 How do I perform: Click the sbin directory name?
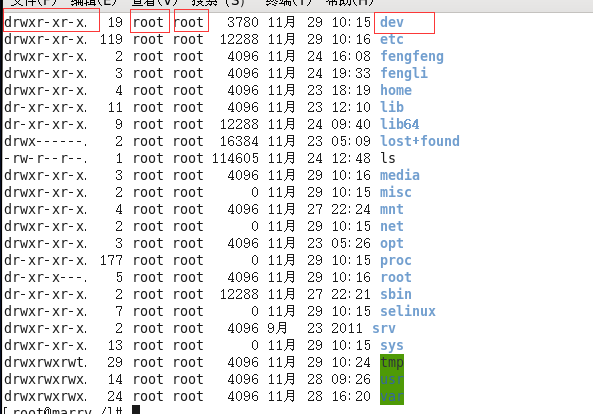click(x=396, y=295)
